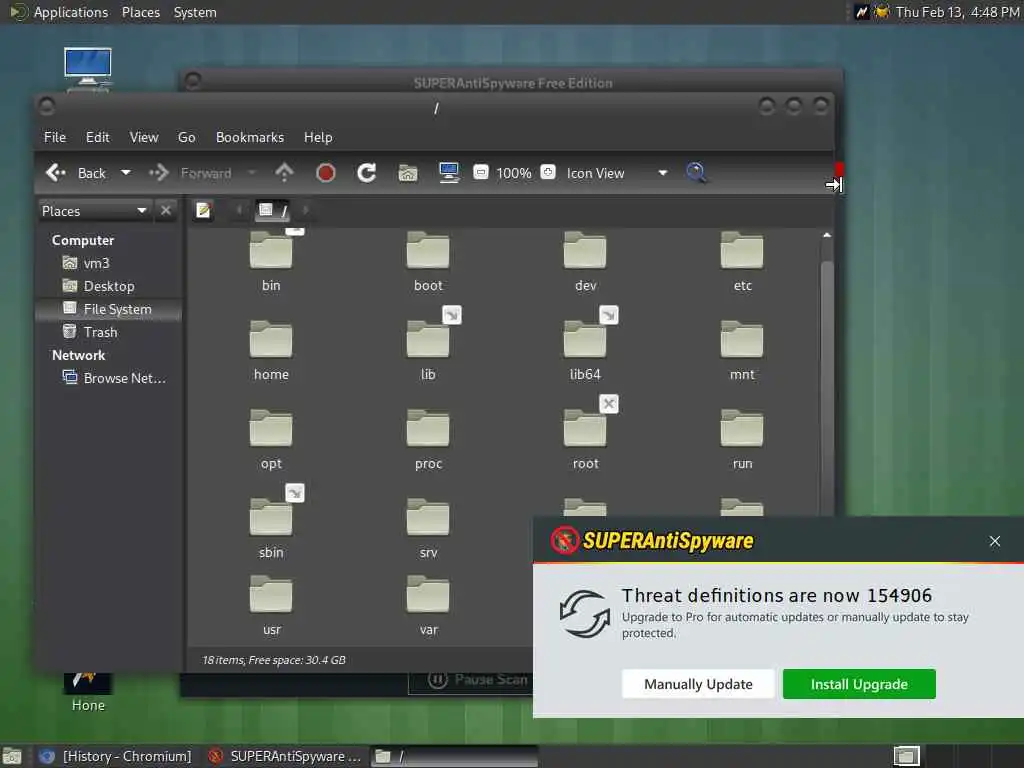
Task: Select the home folder
Action: pyautogui.click(x=271, y=351)
